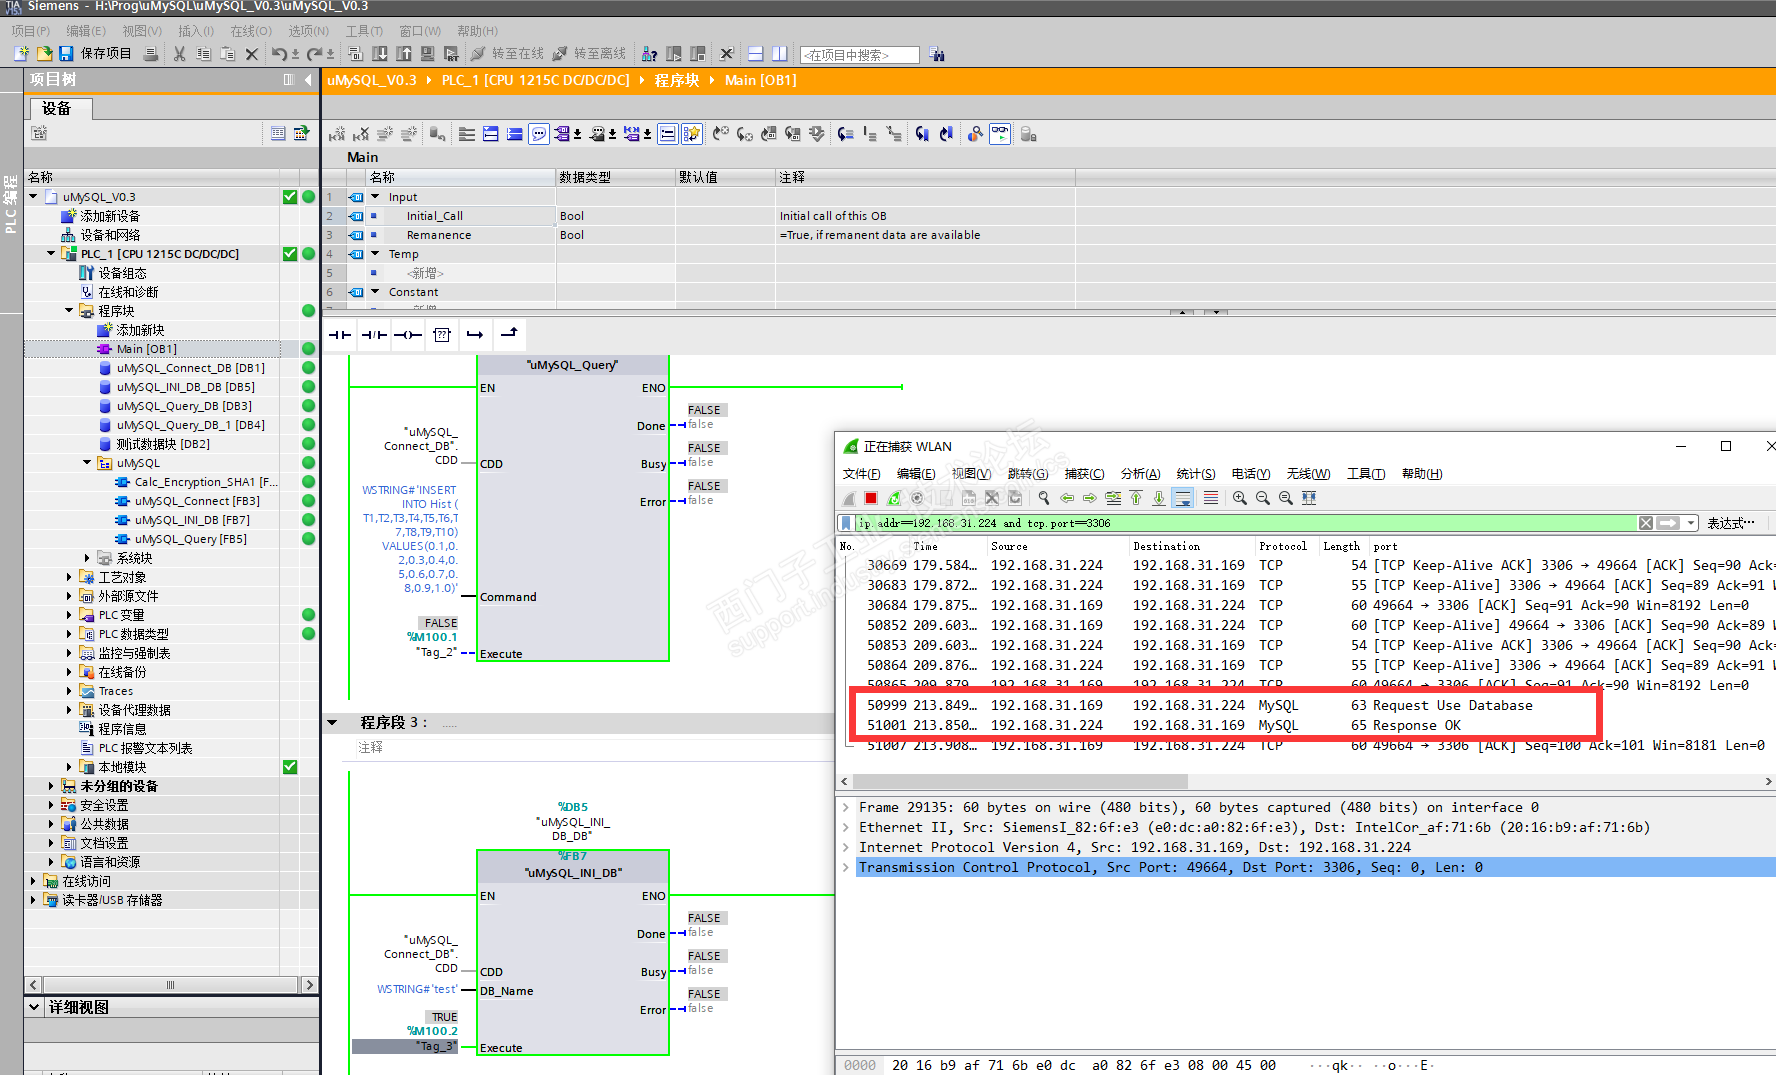Collapse the PLC_1 tree node
Screen dimensions: 1776x1075
51,254
